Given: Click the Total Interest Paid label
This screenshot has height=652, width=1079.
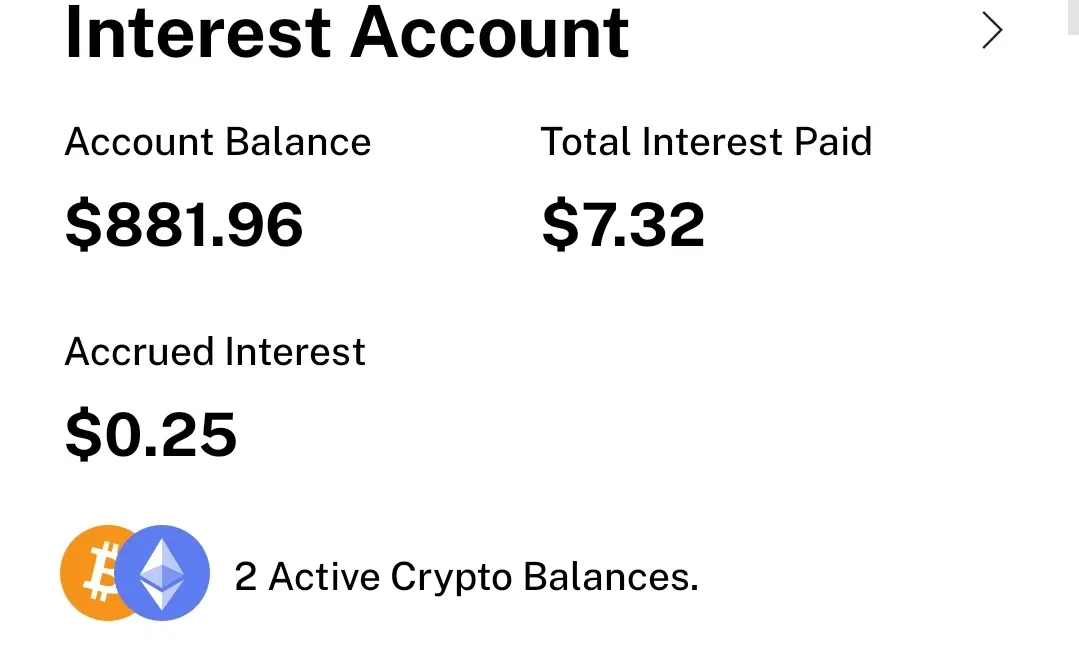Looking at the screenshot, I should 706,142.
